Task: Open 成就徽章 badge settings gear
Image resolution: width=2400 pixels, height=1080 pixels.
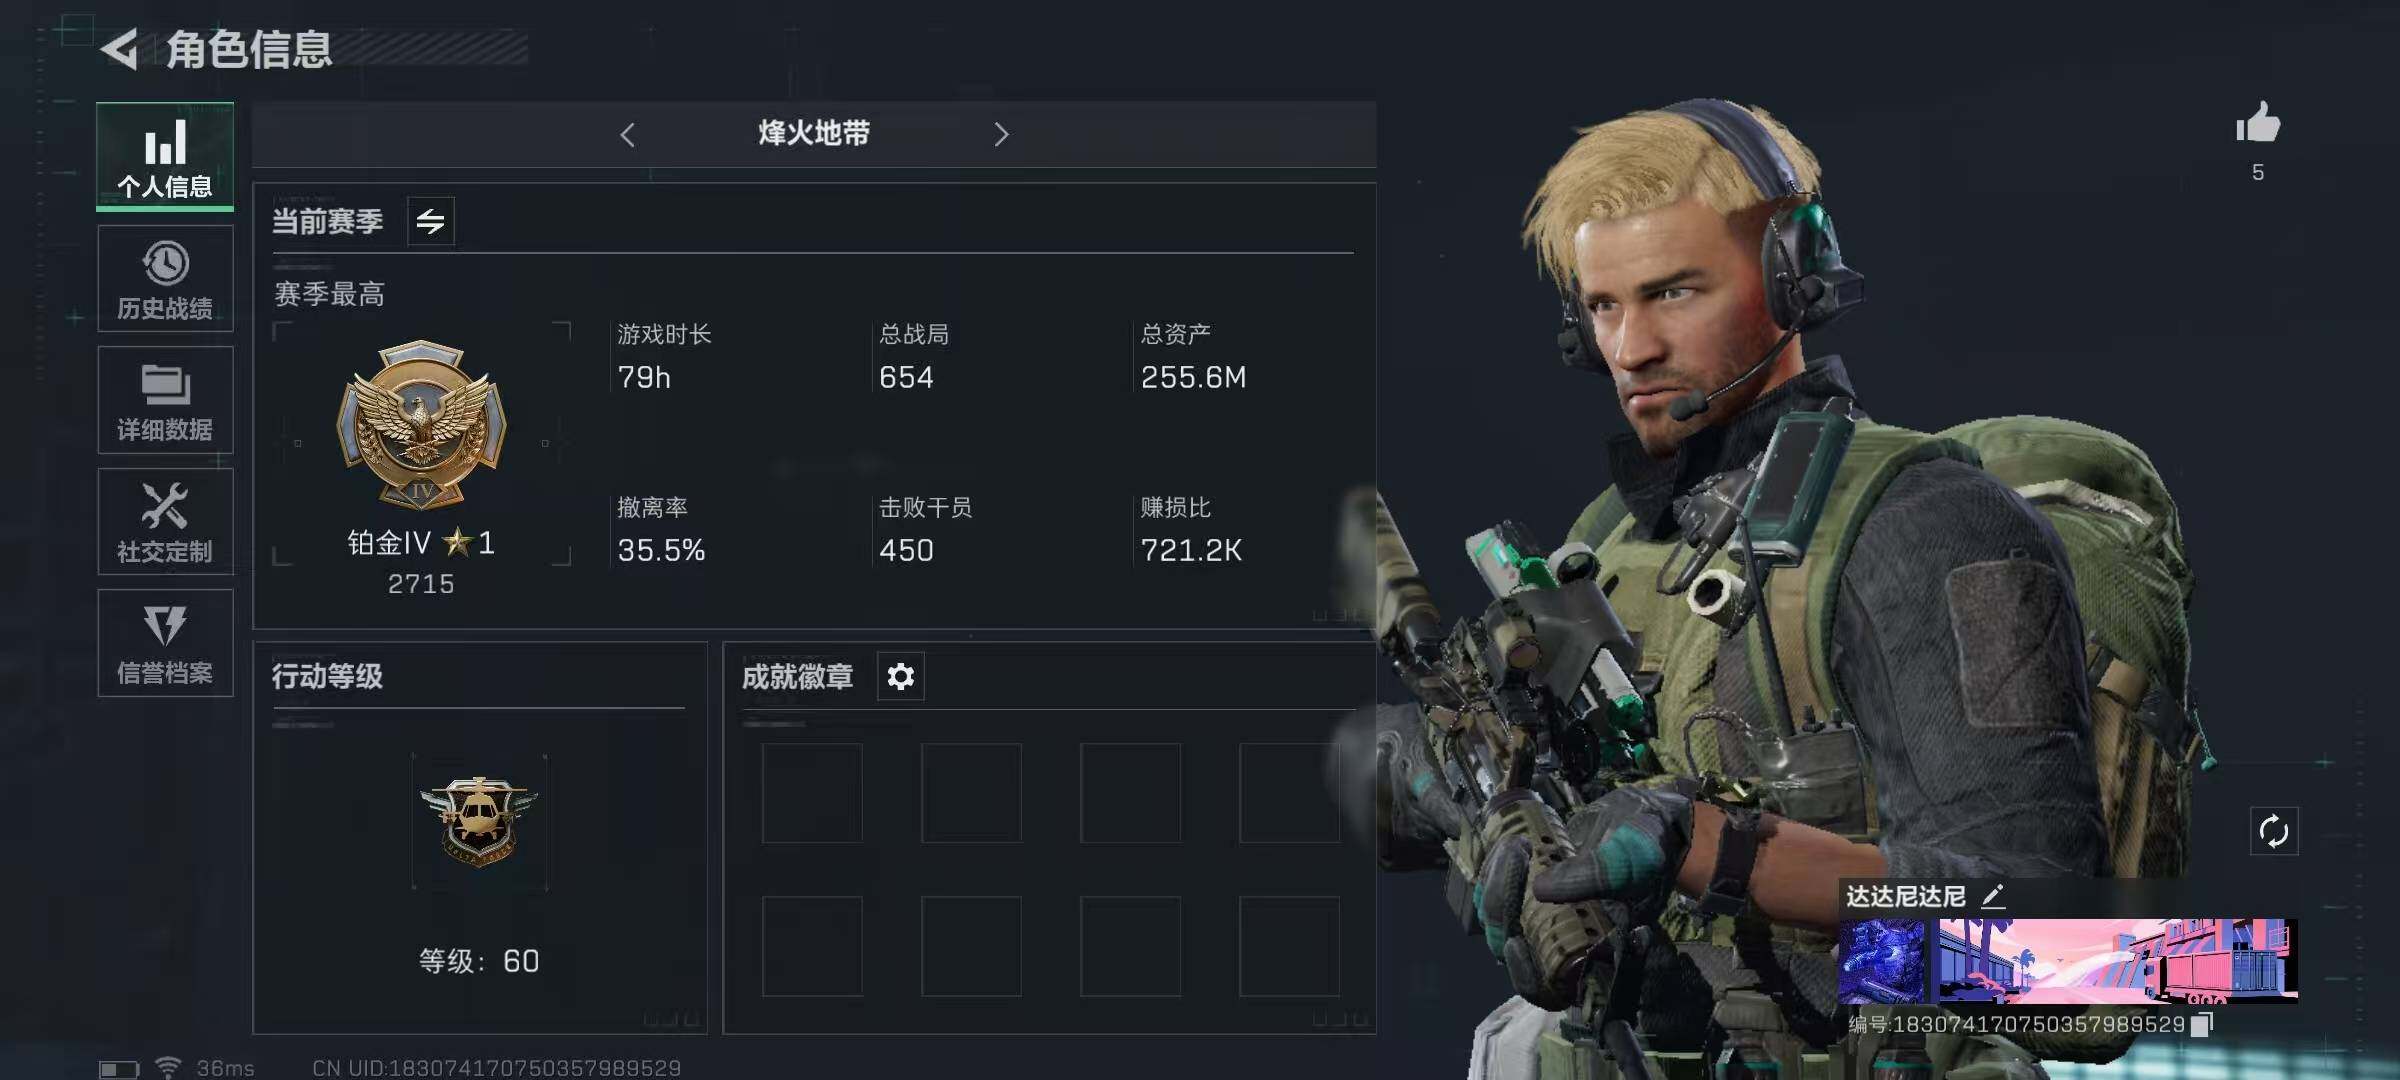Action: point(901,677)
